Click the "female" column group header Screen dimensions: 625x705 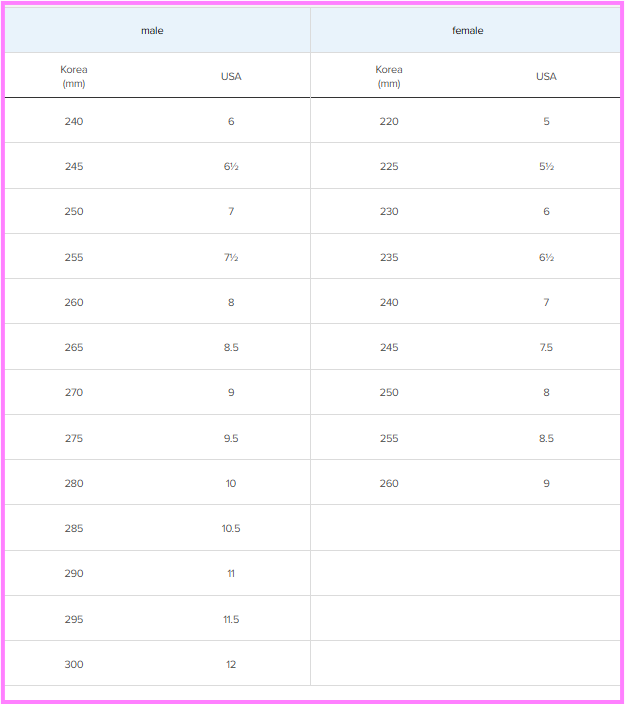click(467, 31)
